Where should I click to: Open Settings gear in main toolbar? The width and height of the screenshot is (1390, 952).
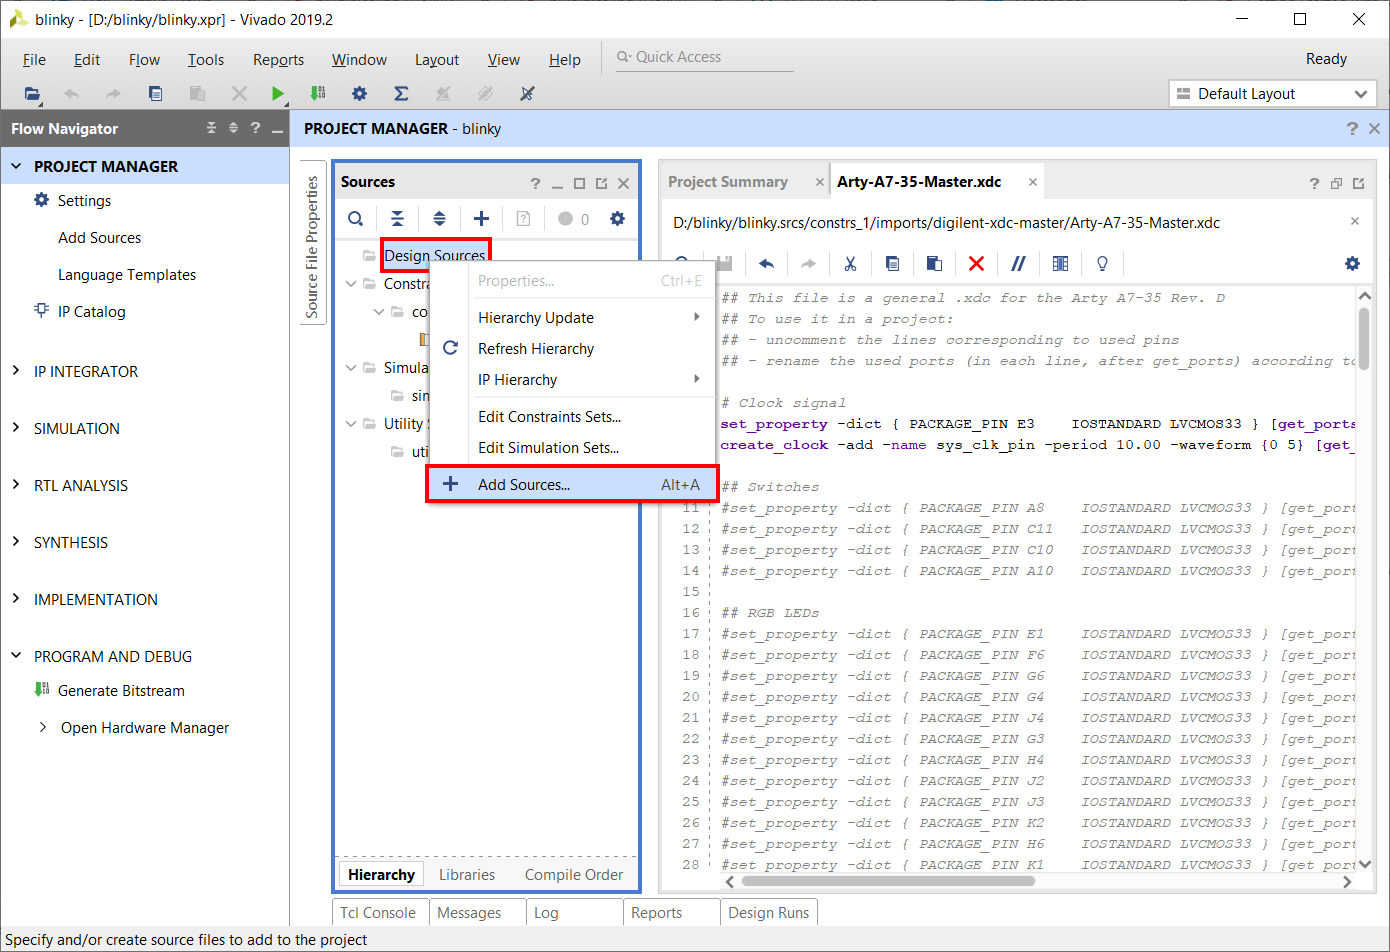click(x=359, y=93)
